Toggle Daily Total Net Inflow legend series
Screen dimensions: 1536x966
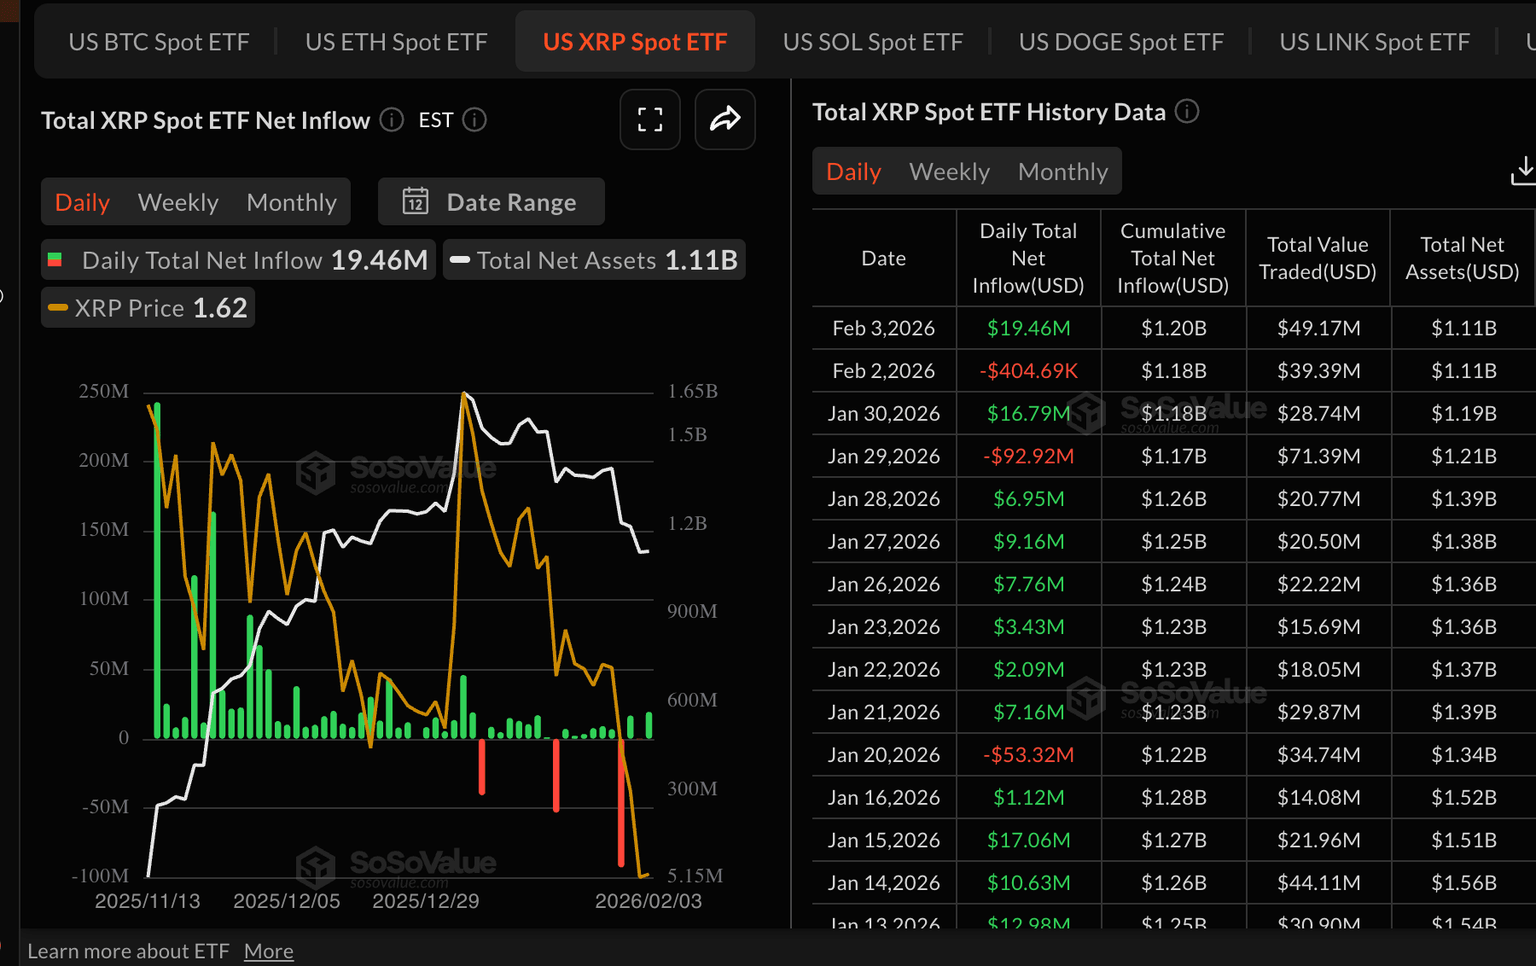[x=238, y=260]
